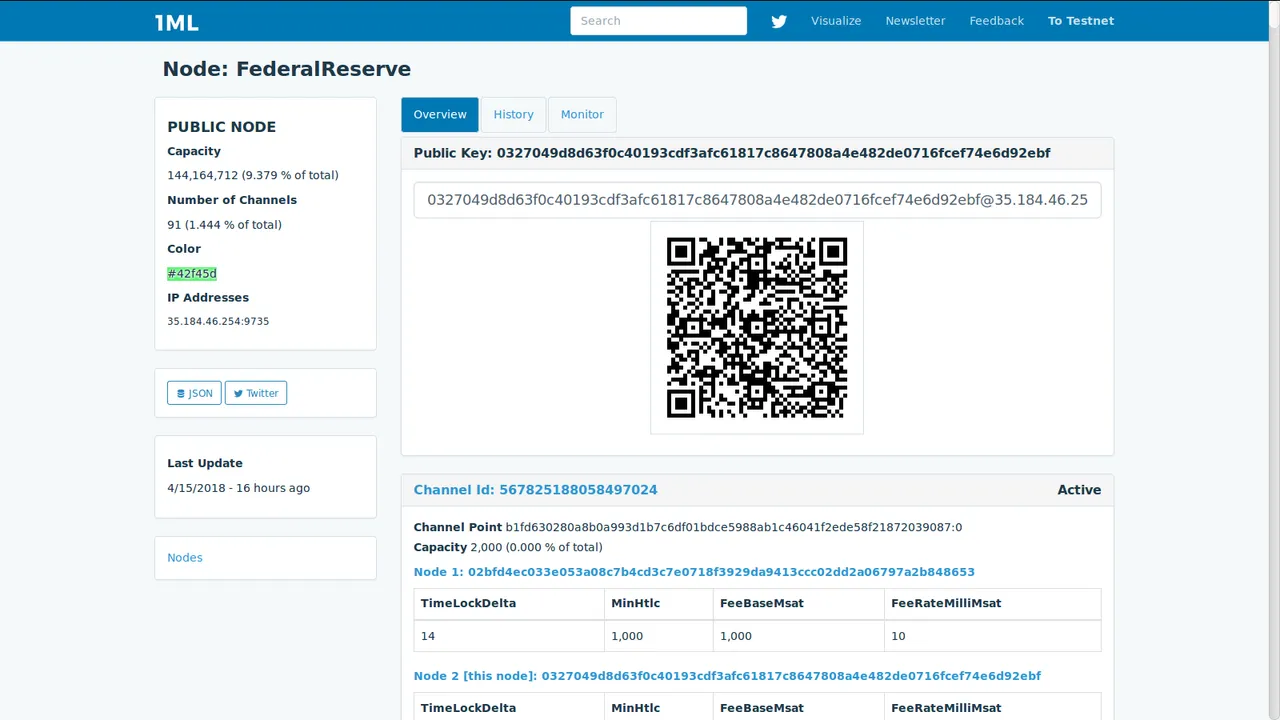Click the node QR code image
Viewport: 1280px width, 720px height.
point(757,328)
